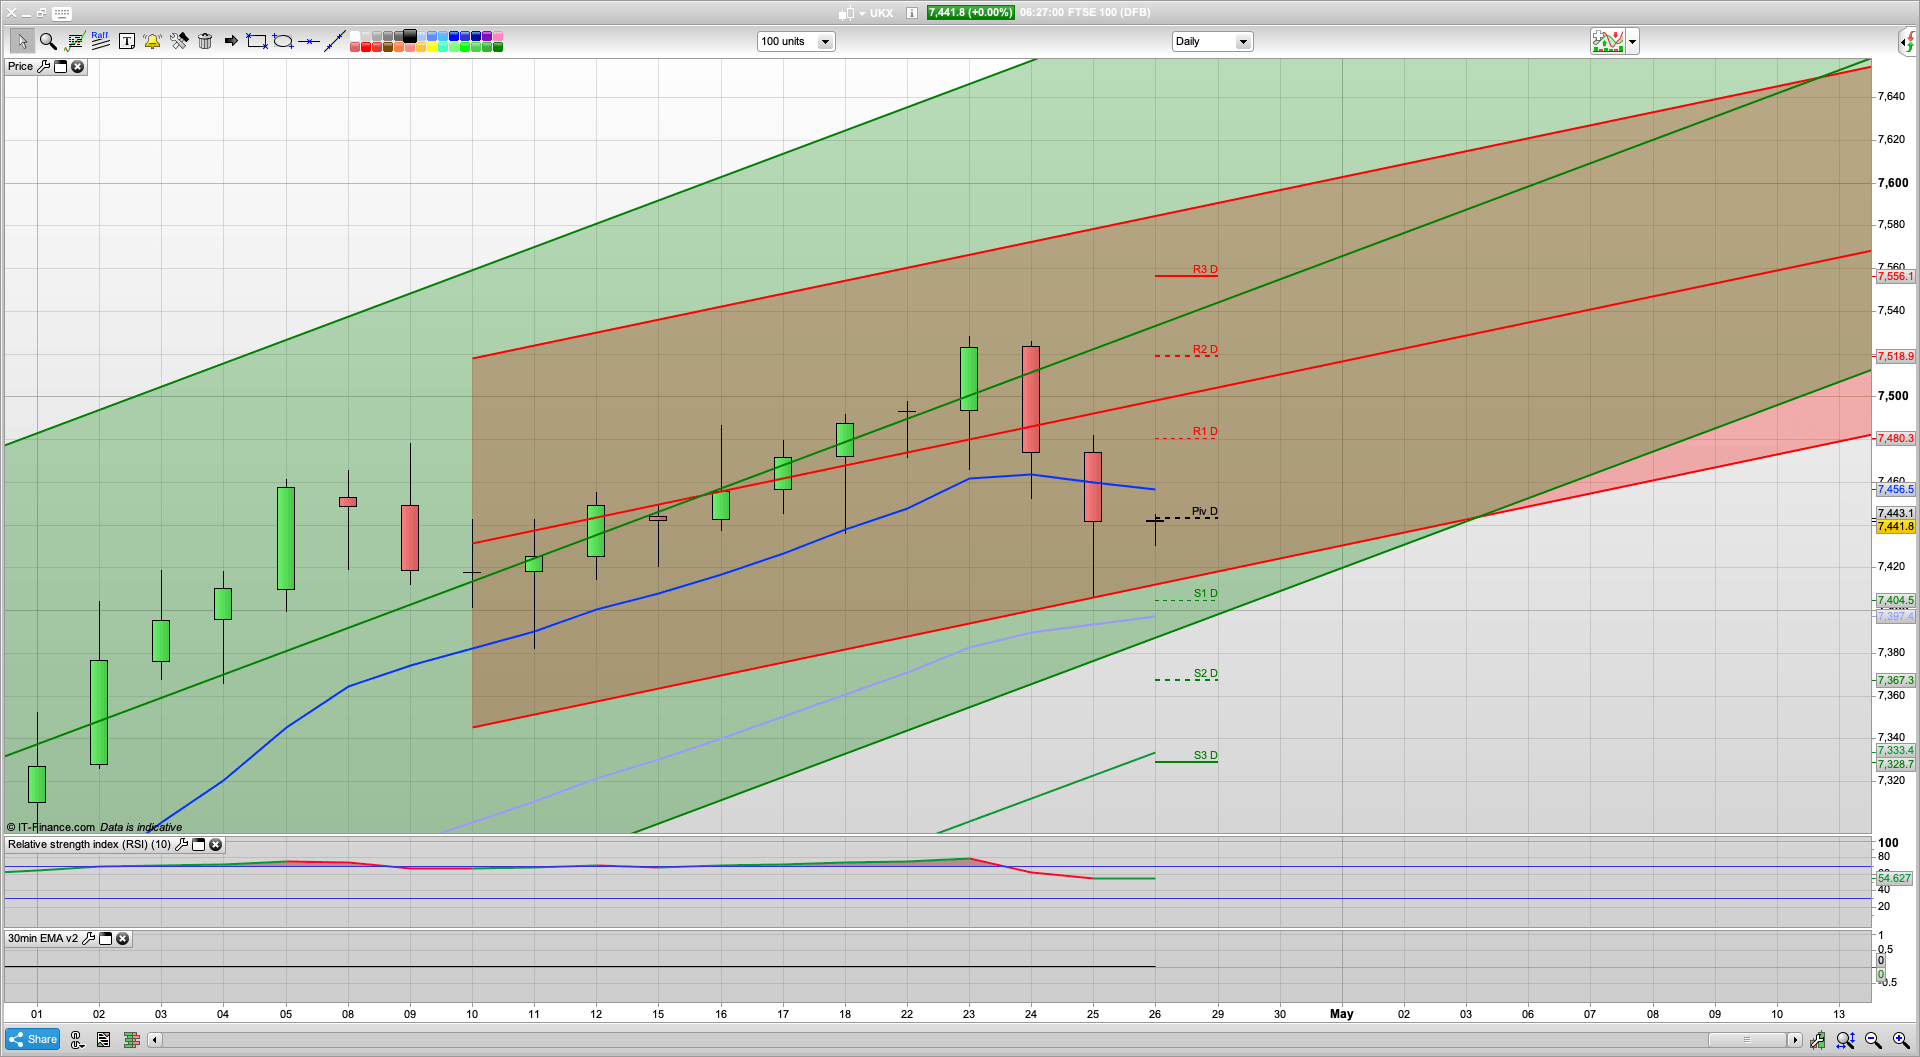
Task: Activate the magnifier zoom tool
Action: coord(47,41)
